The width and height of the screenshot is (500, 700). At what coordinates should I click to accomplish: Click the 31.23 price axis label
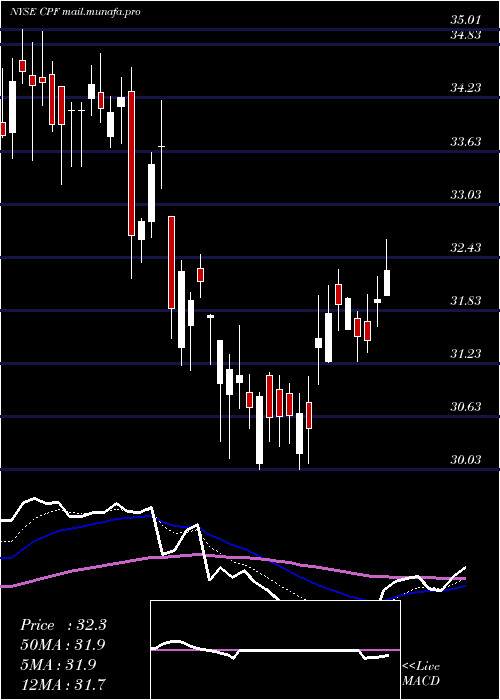point(465,354)
